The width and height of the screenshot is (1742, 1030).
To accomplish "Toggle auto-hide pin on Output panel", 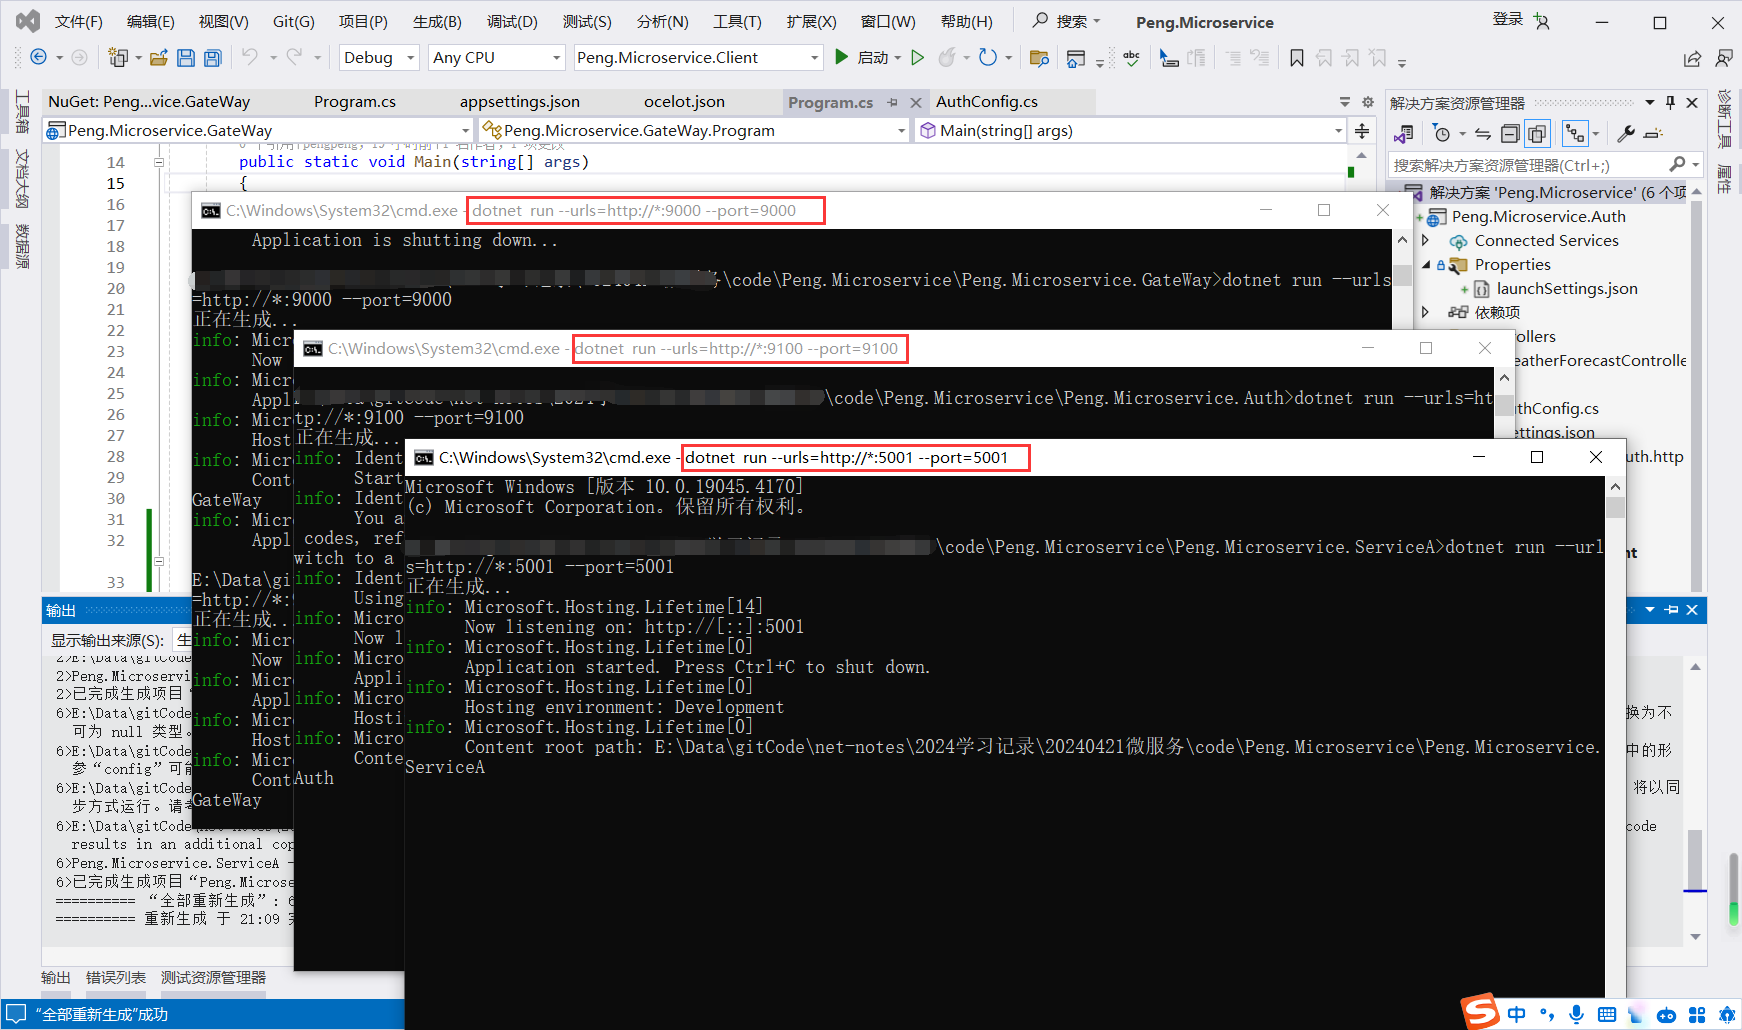I will pos(1671,610).
